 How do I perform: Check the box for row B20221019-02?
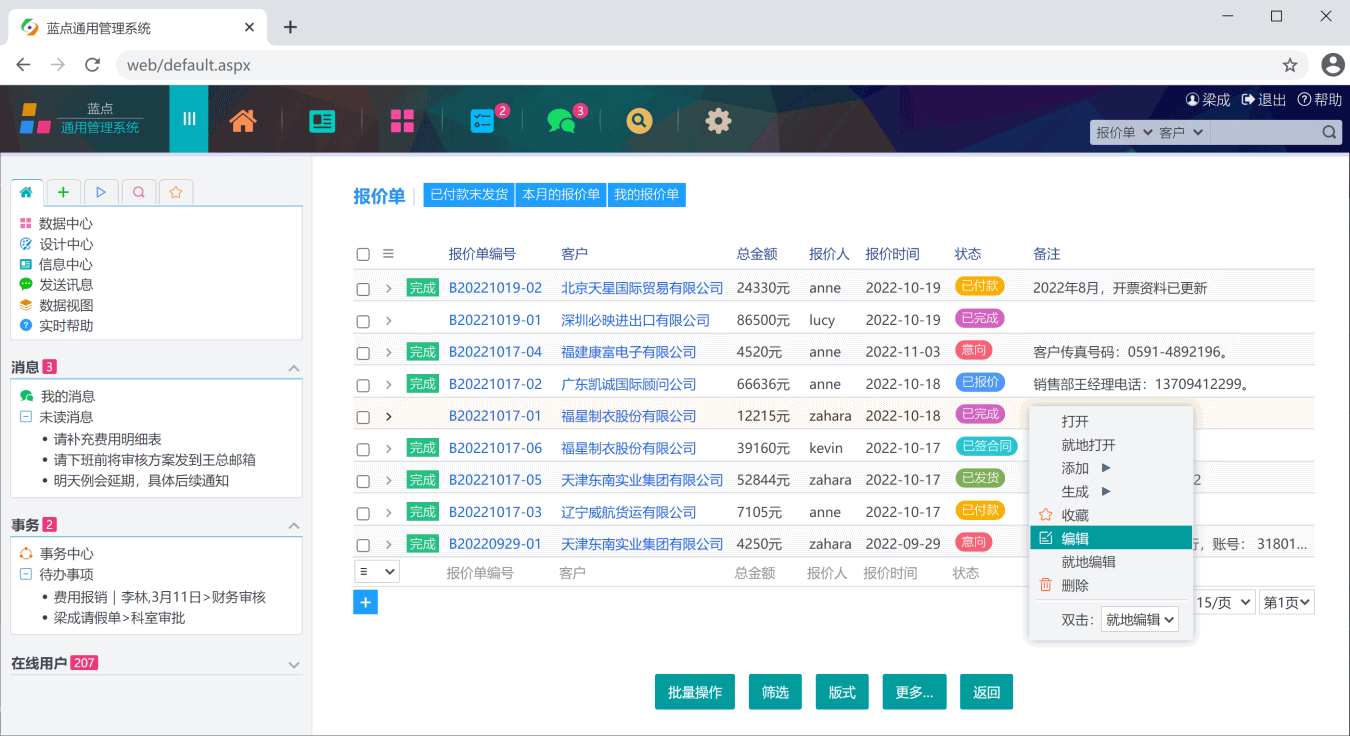(363, 289)
